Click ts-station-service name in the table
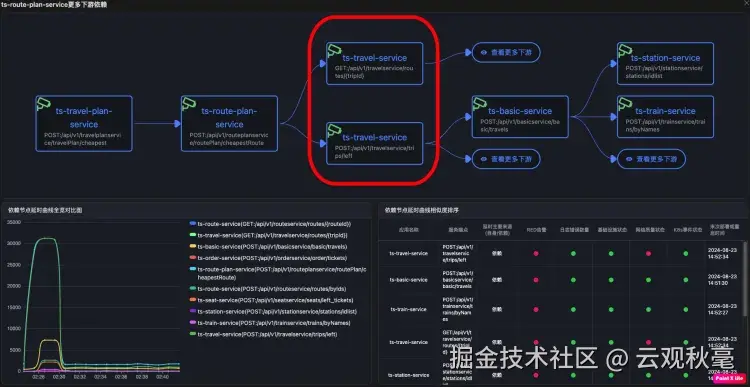750x387 pixels. (x=408, y=375)
